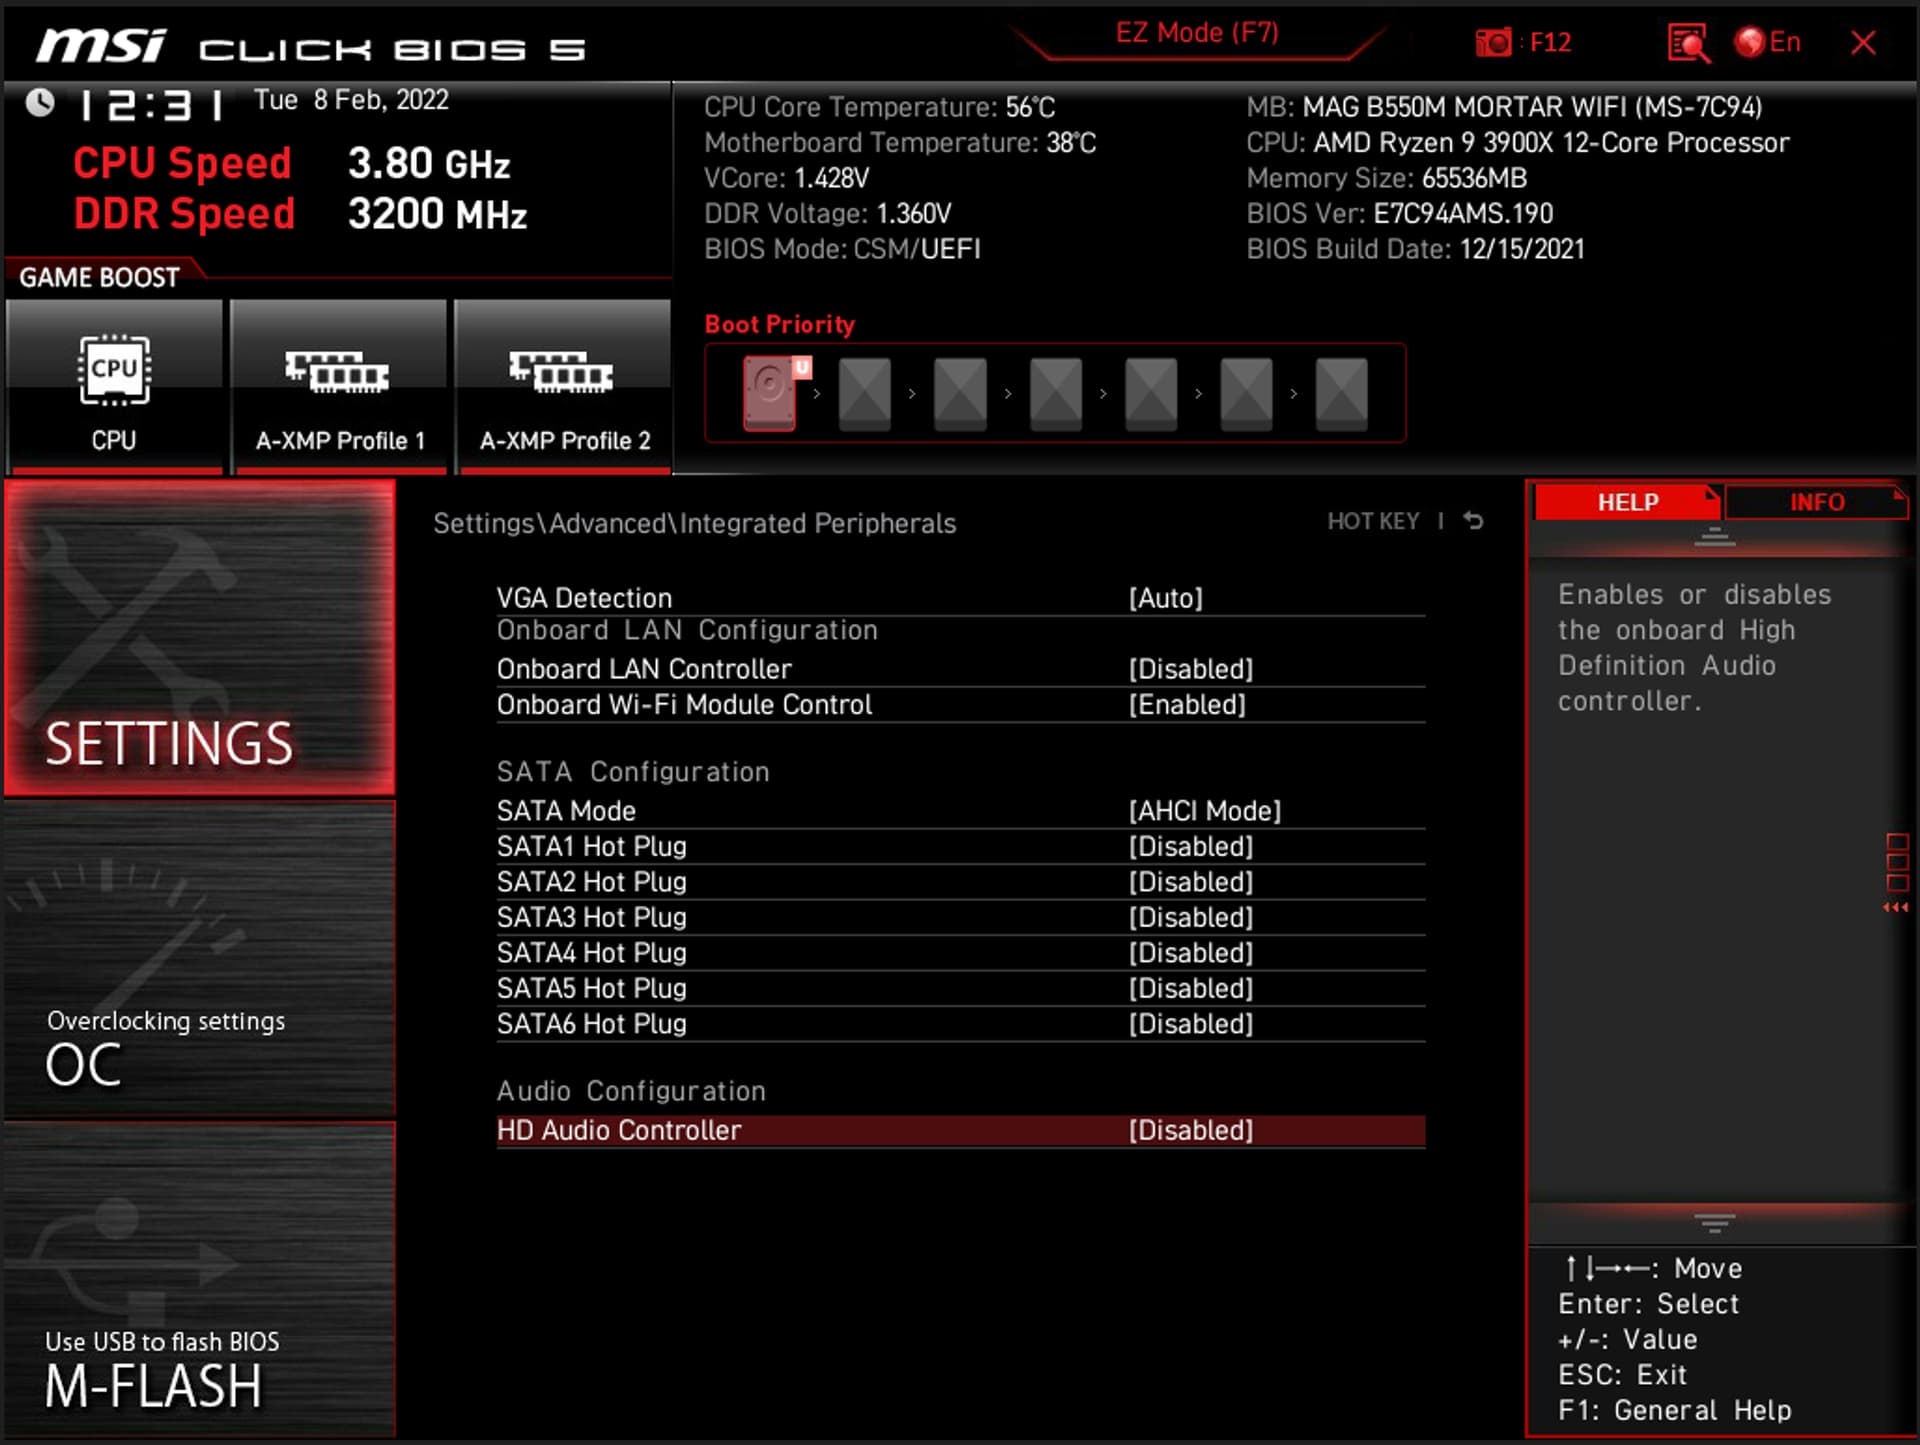Switch to the HELP tab

[1627, 502]
